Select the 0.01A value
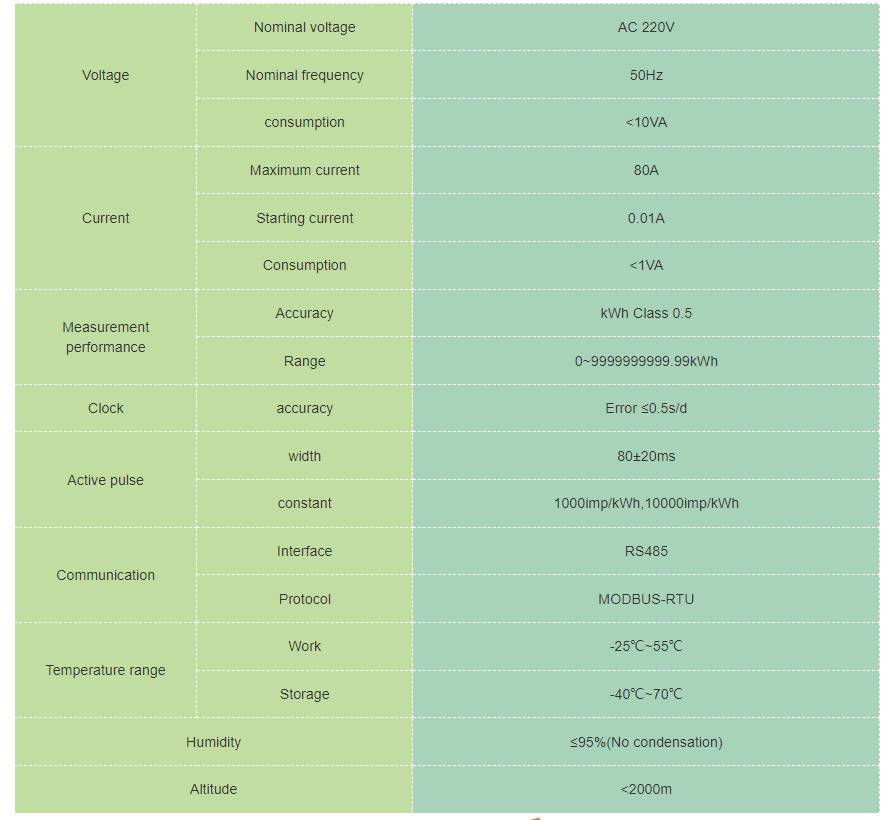The height and width of the screenshot is (820, 889). pos(646,218)
